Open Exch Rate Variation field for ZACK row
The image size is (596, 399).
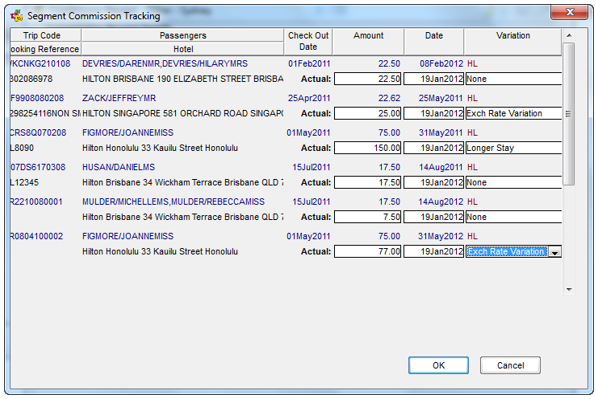[514, 113]
